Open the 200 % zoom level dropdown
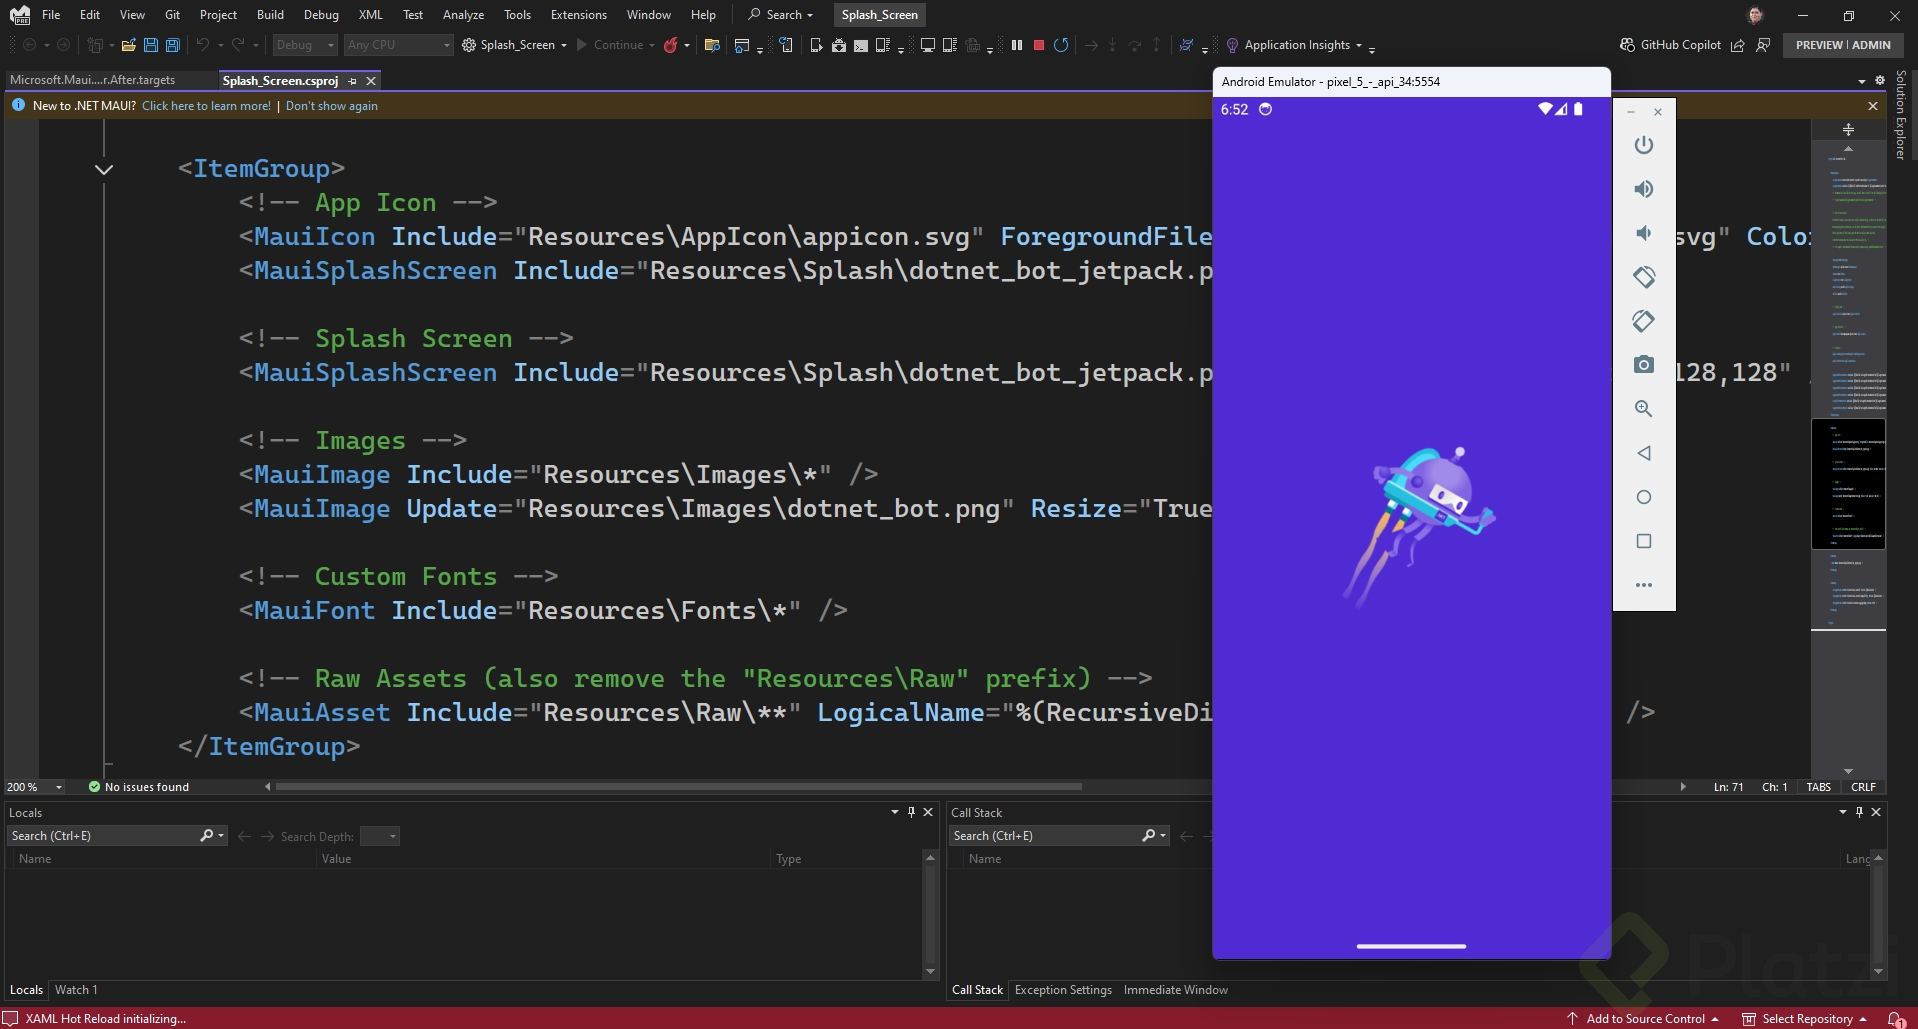The width and height of the screenshot is (1918, 1029). coord(35,787)
